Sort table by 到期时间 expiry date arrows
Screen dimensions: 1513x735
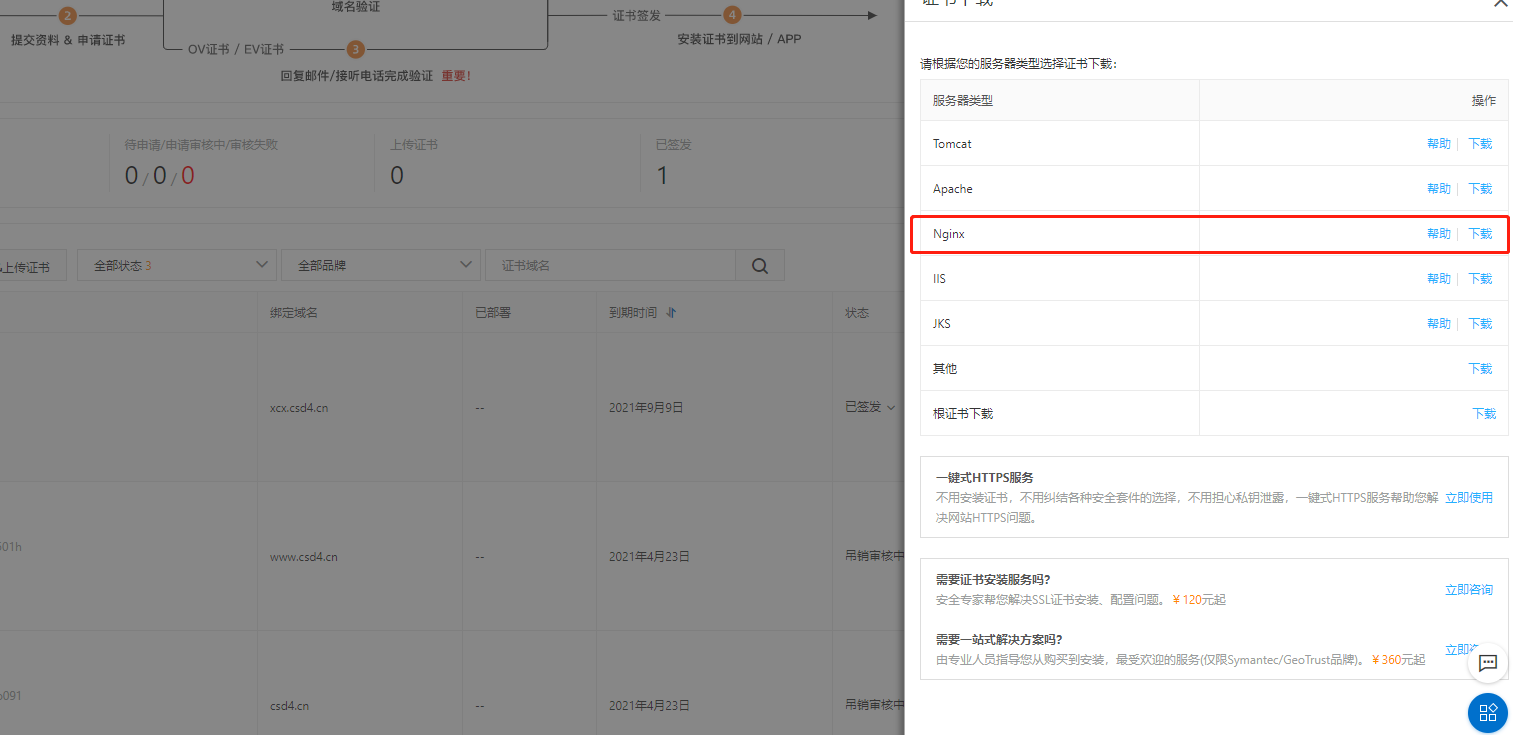point(670,312)
